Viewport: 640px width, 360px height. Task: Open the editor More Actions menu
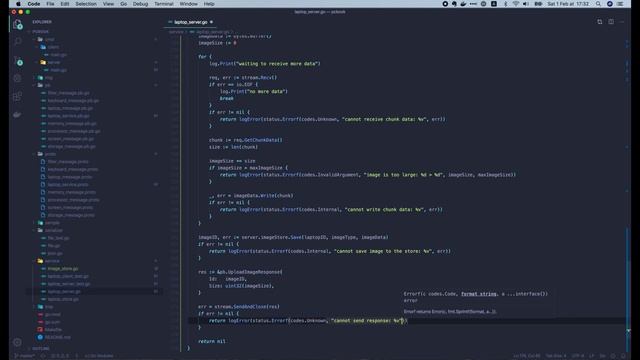pyautogui.click(x=622, y=22)
